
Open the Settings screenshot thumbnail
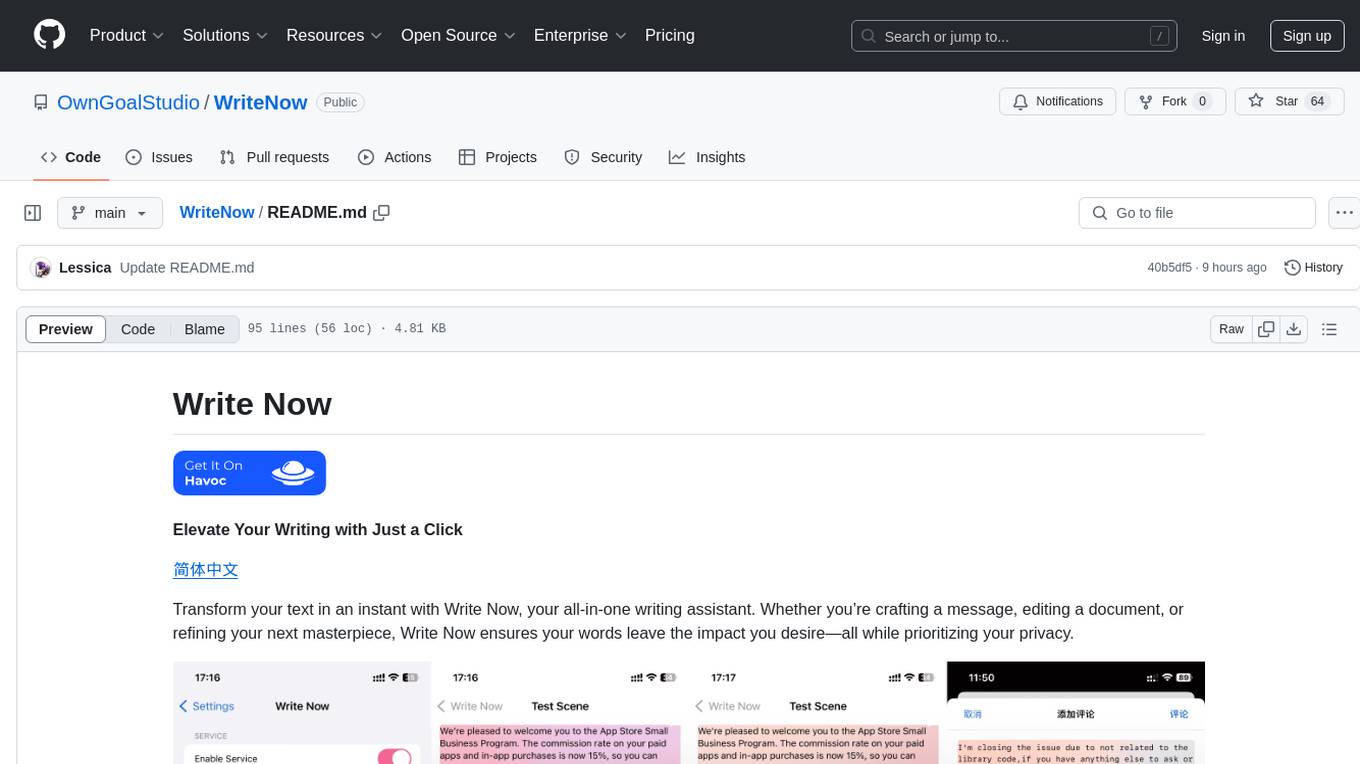click(x=302, y=713)
